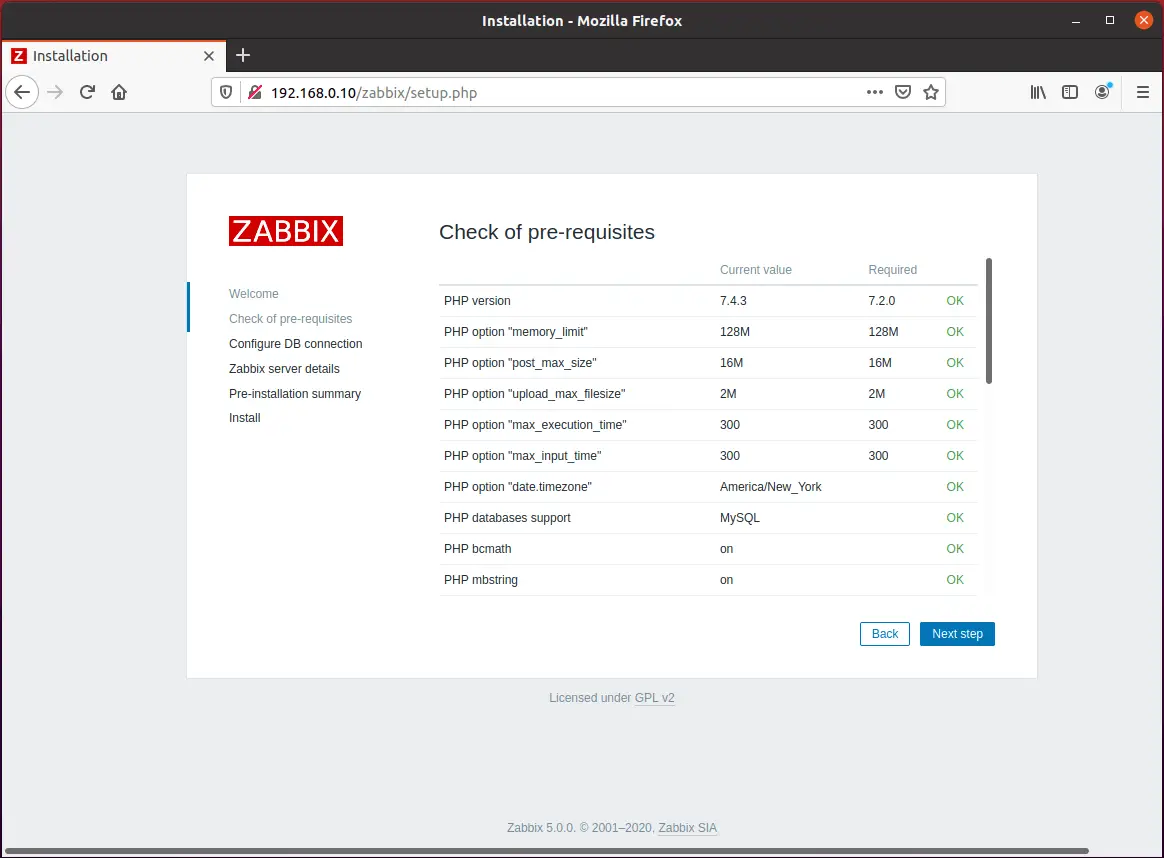Click 'PHP mbstring' row label
1164x858 pixels.
(x=481, y=580)
